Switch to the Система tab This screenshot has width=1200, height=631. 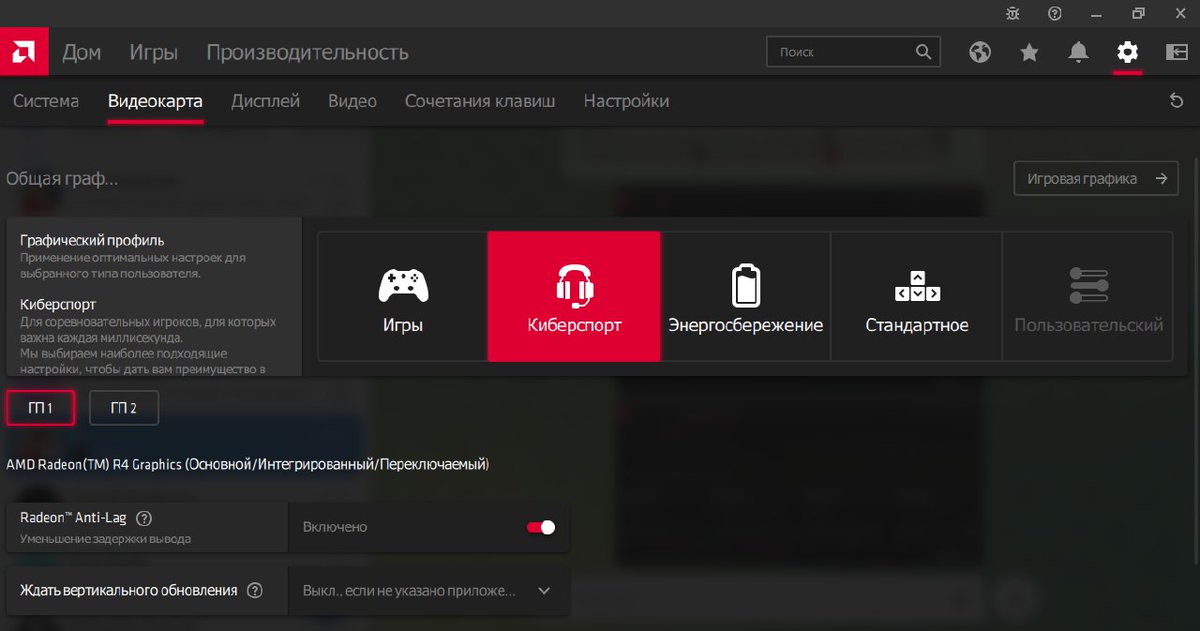click(46, 101)
